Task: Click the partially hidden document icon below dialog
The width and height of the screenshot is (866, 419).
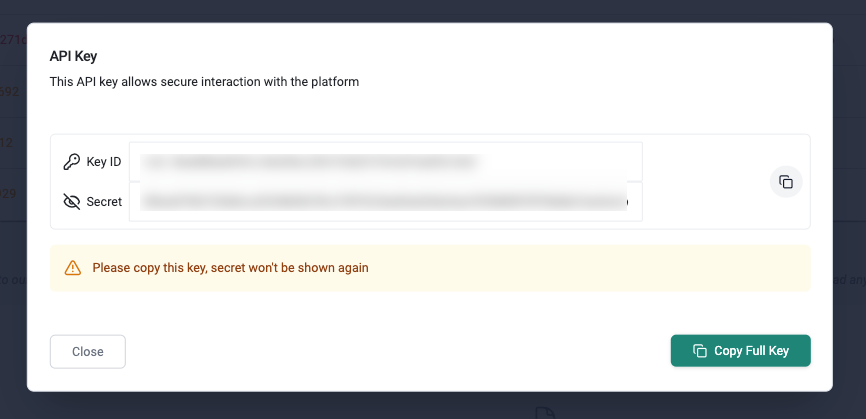Action: click(x=545, y=412)
